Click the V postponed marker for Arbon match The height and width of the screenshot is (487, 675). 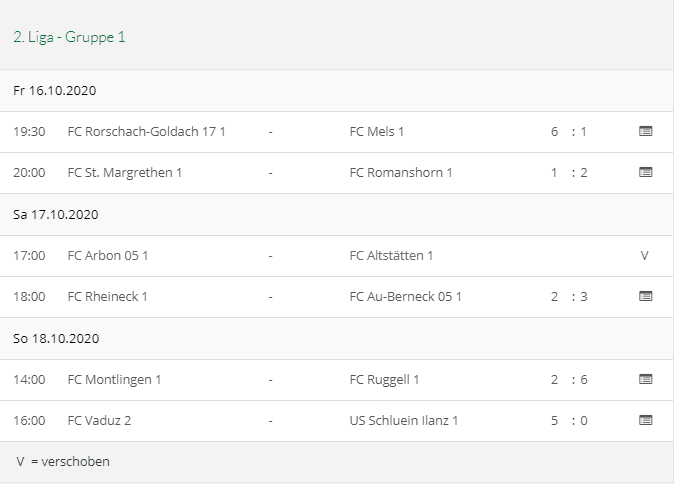(645, 255)
